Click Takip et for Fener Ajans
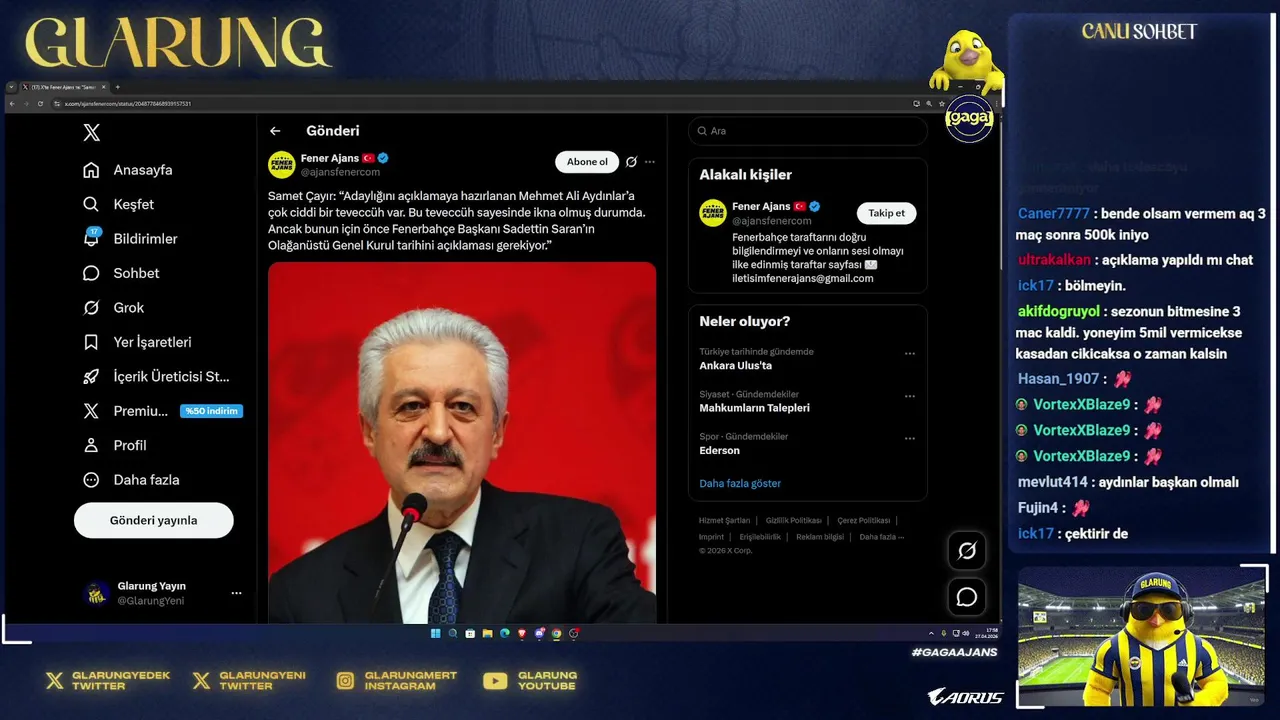 click(886, 213)
